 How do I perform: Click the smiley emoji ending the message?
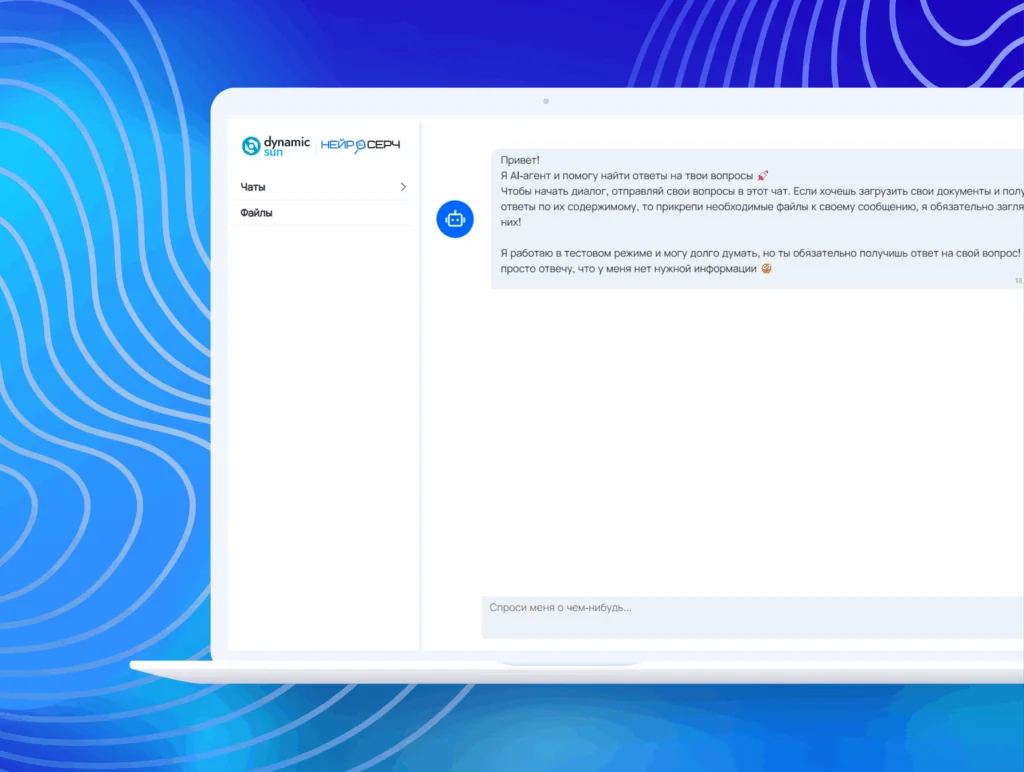coord(767,268)
